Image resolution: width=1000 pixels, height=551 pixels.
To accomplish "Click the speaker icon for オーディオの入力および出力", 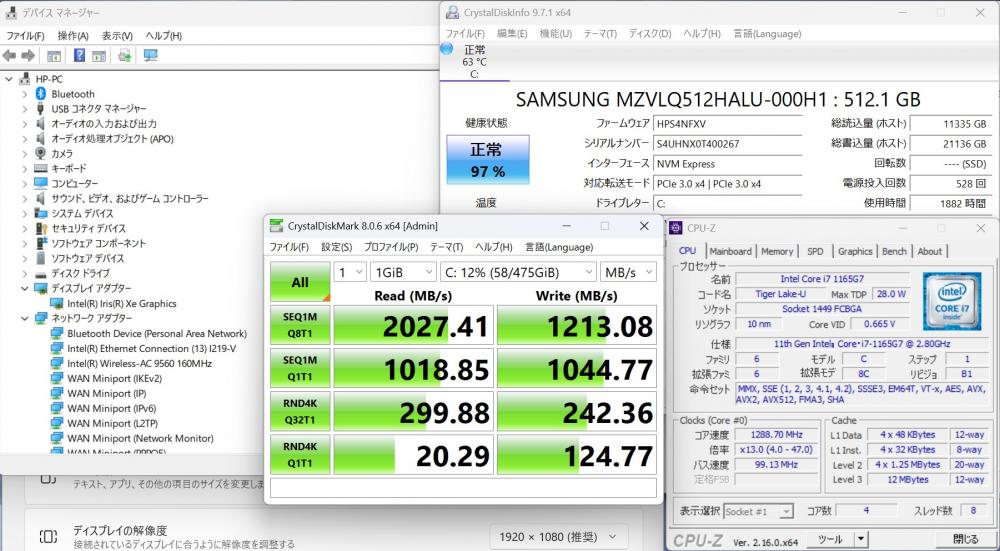I will click(41, 124).
